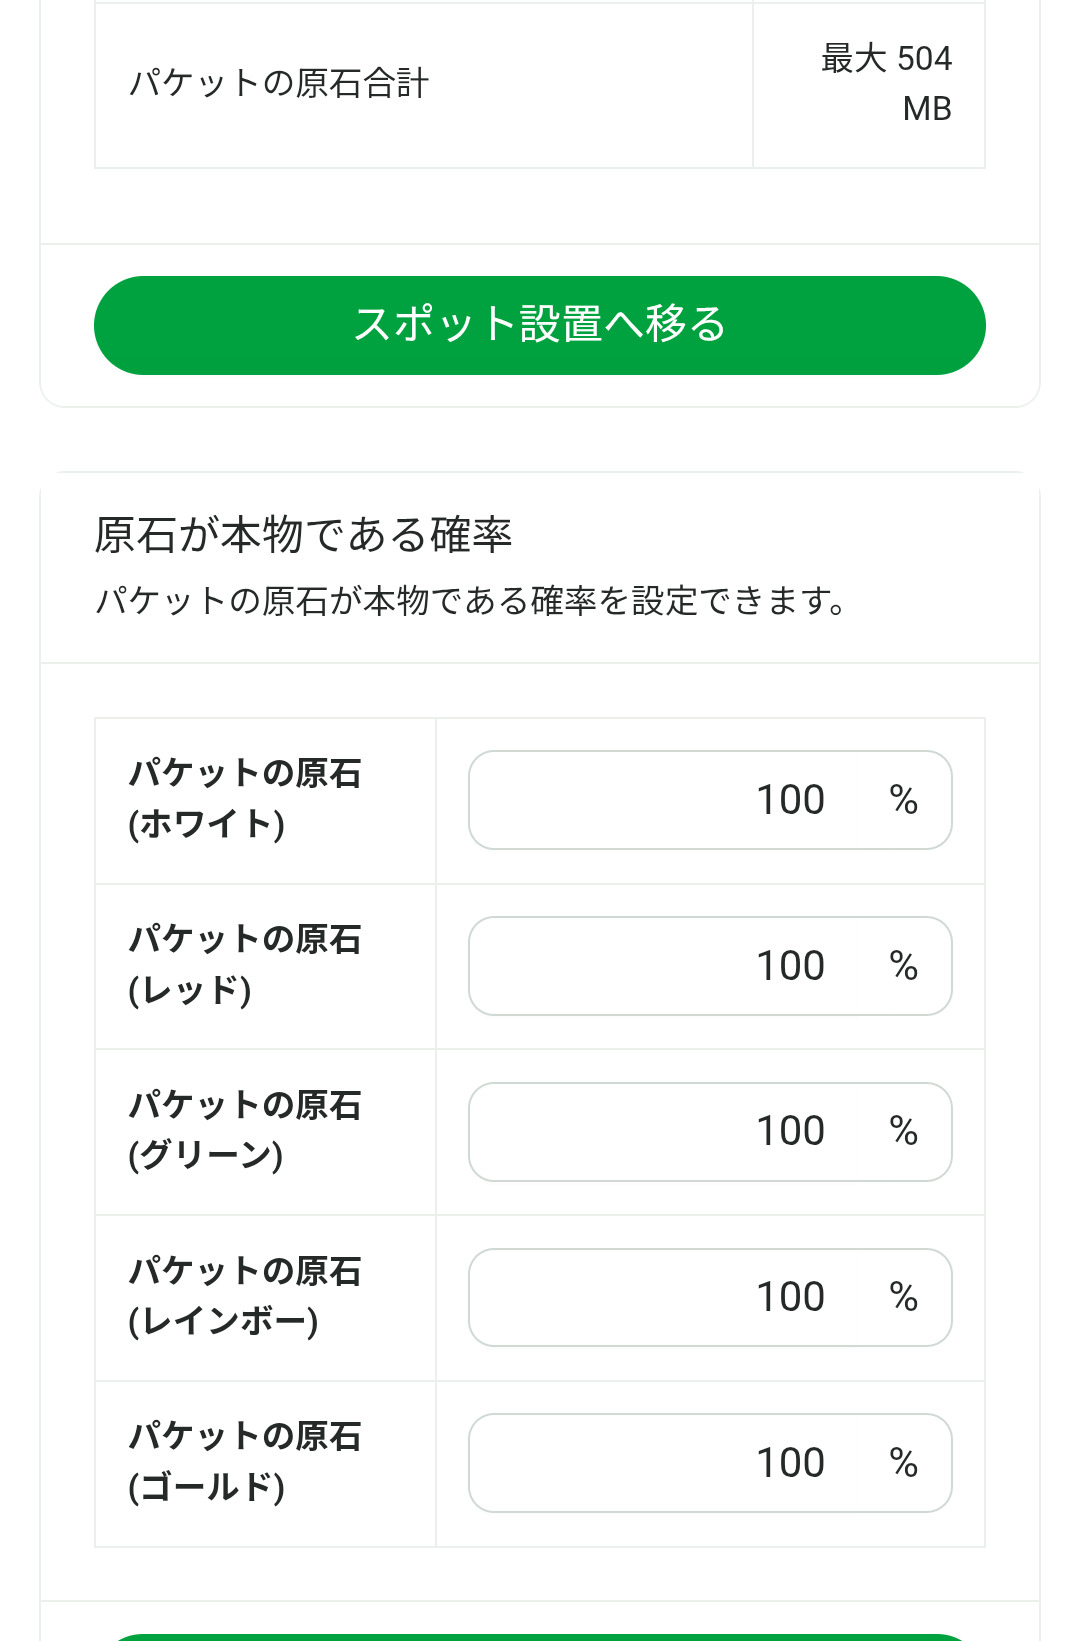Select the パケットの原石(グリーン) row label

(x=245, y=1131)
